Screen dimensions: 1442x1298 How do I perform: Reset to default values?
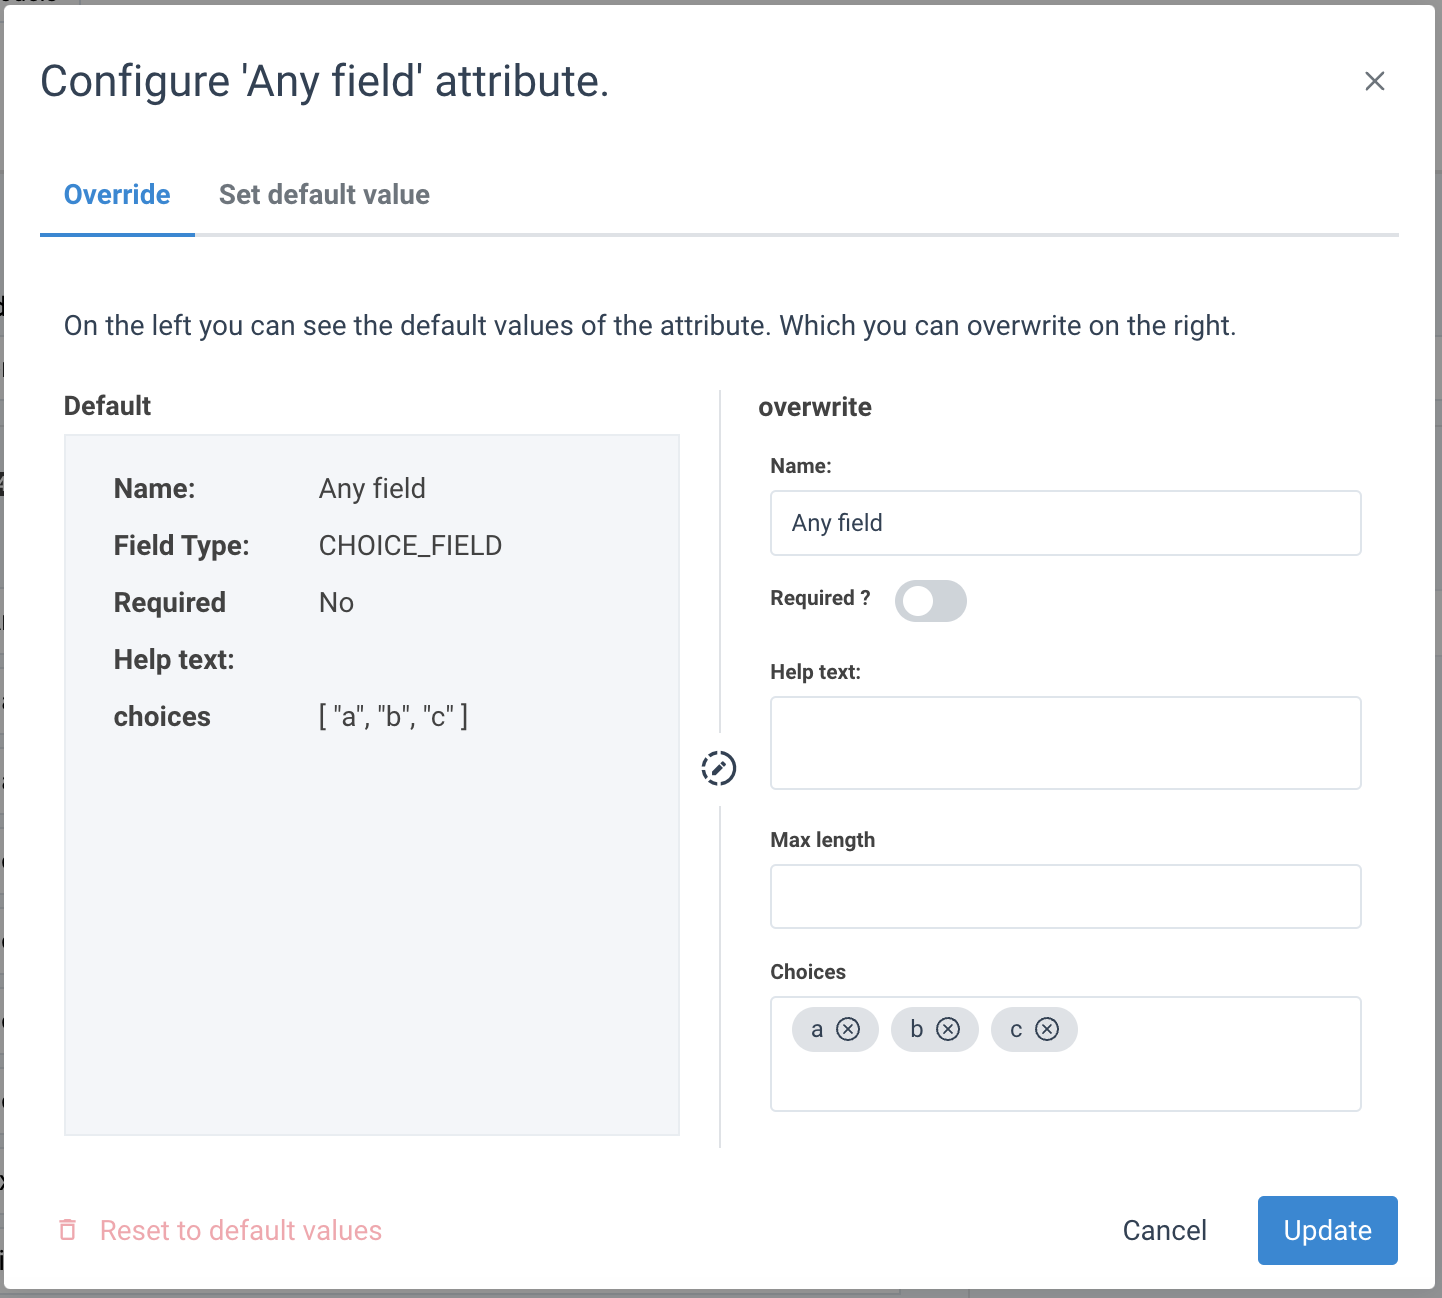pyautogui.click(x=240, y=1230)
